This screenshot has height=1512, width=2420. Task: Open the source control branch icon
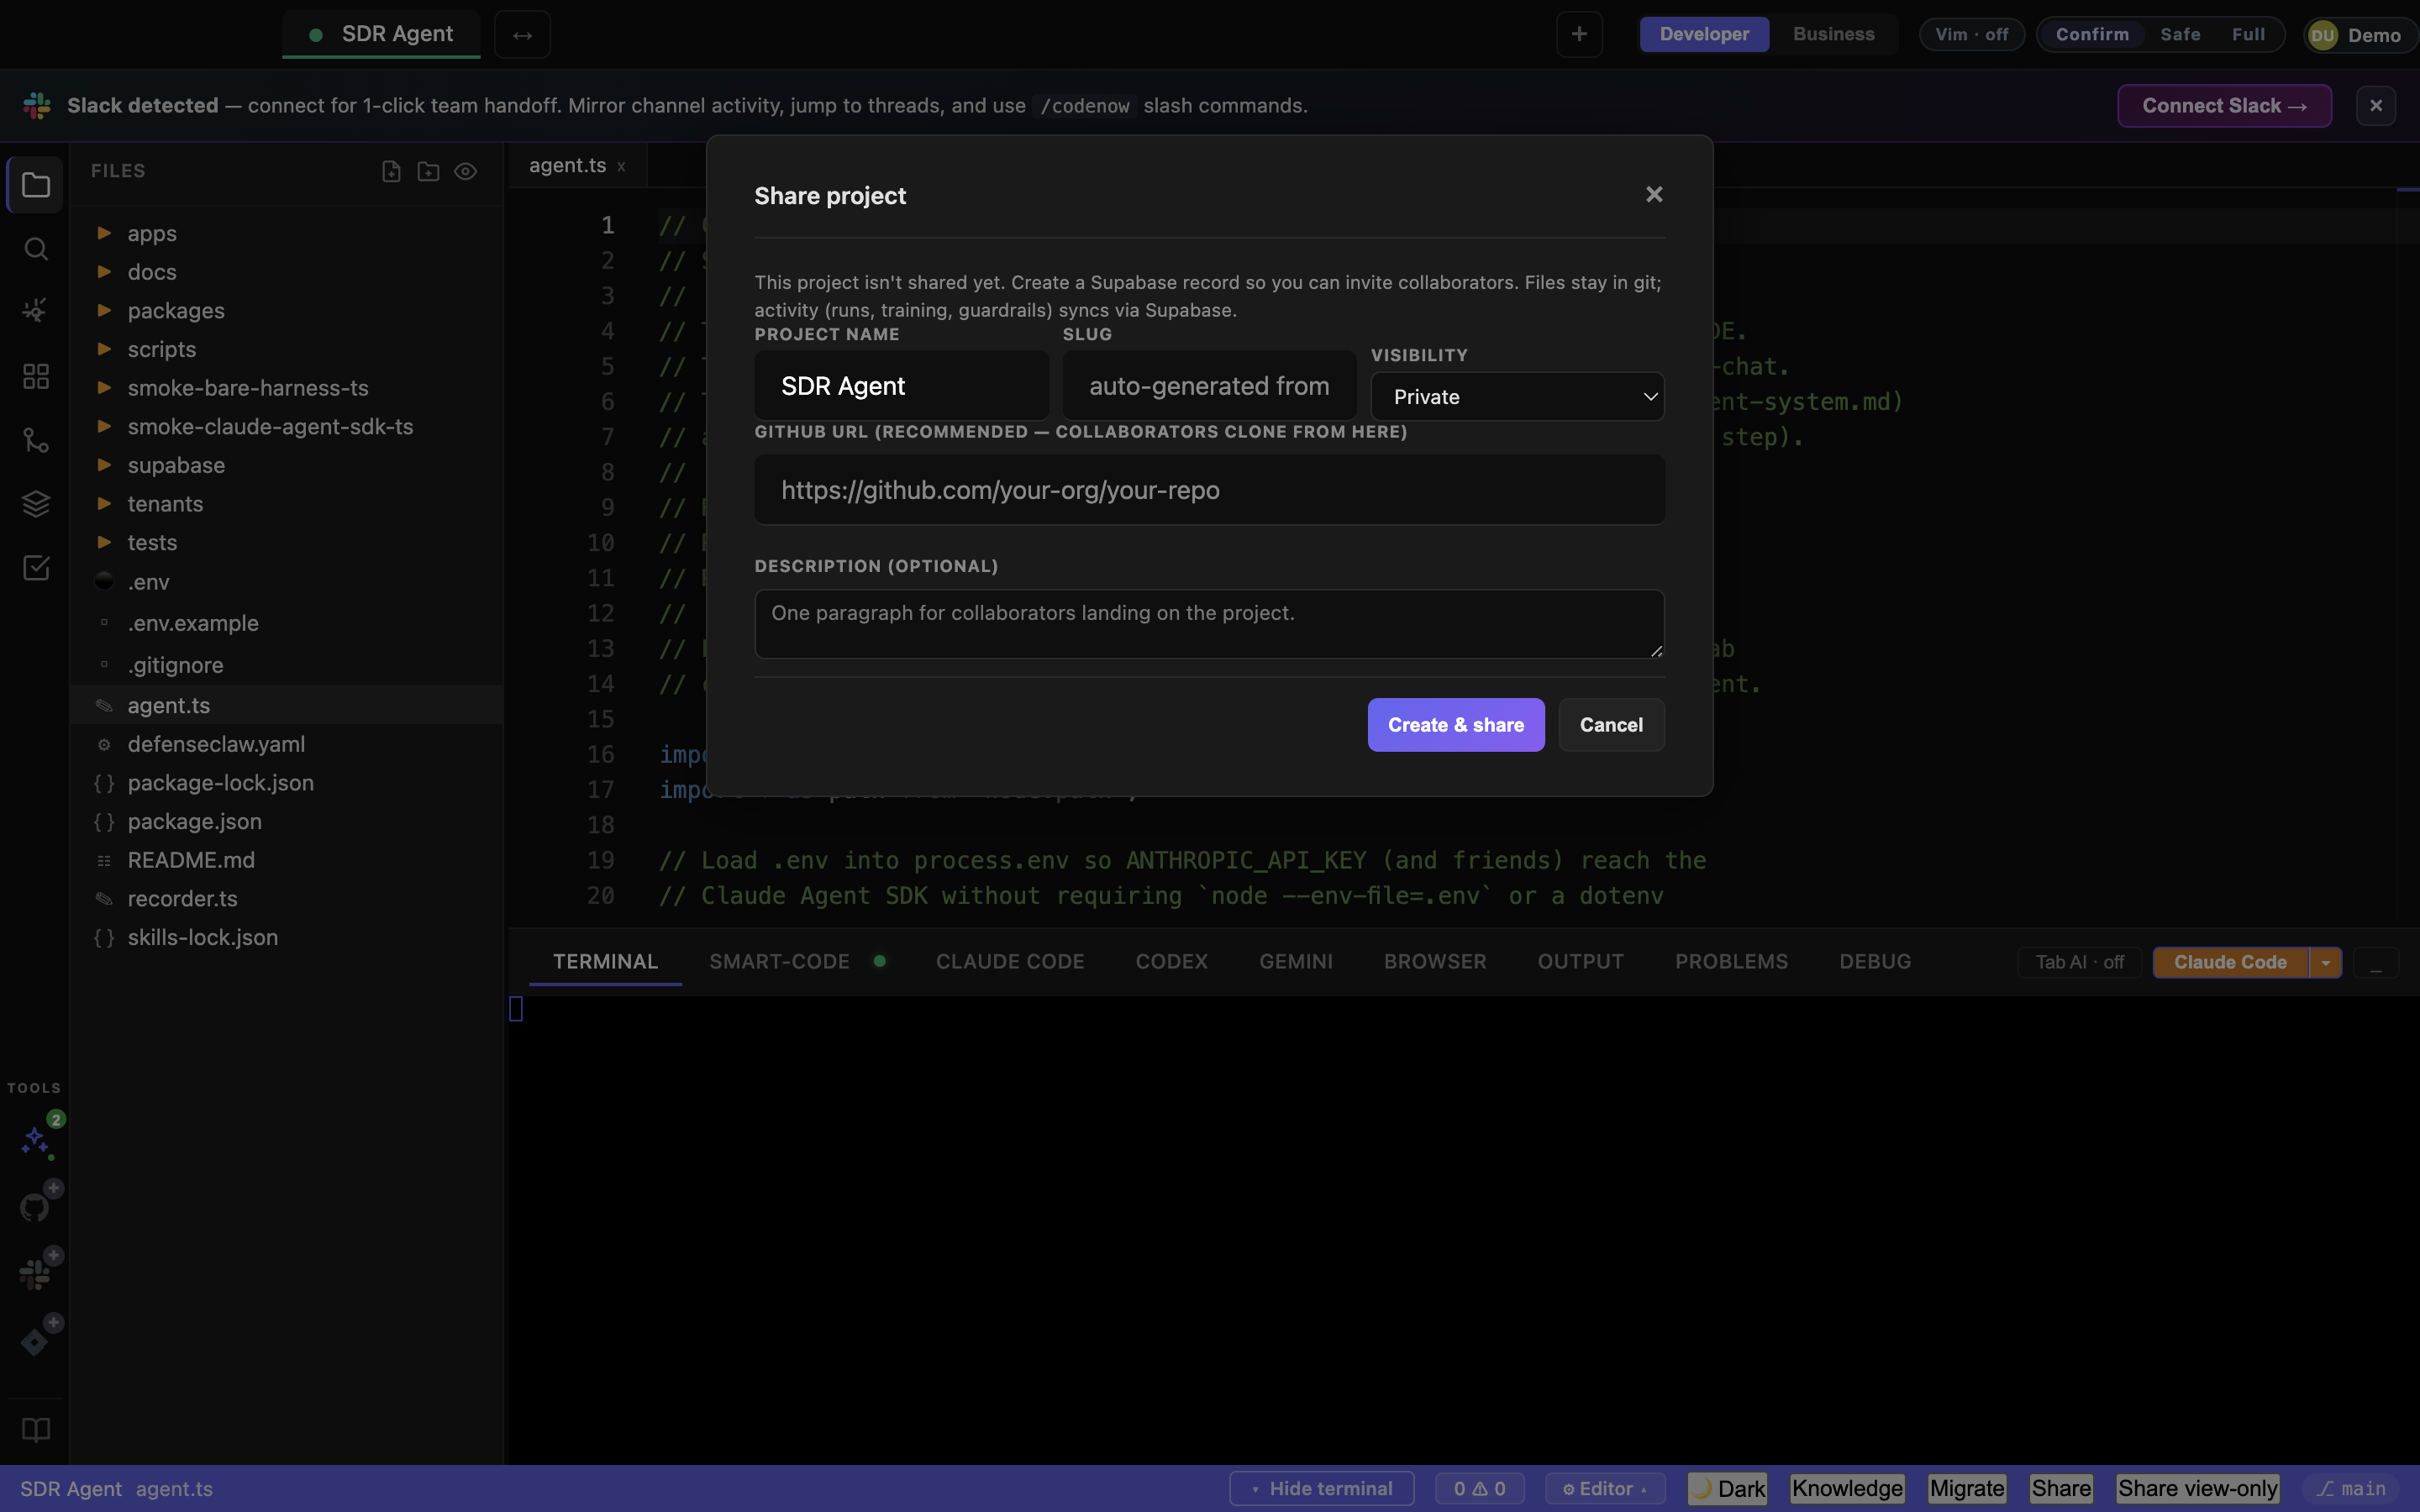(x=35, y=440)
